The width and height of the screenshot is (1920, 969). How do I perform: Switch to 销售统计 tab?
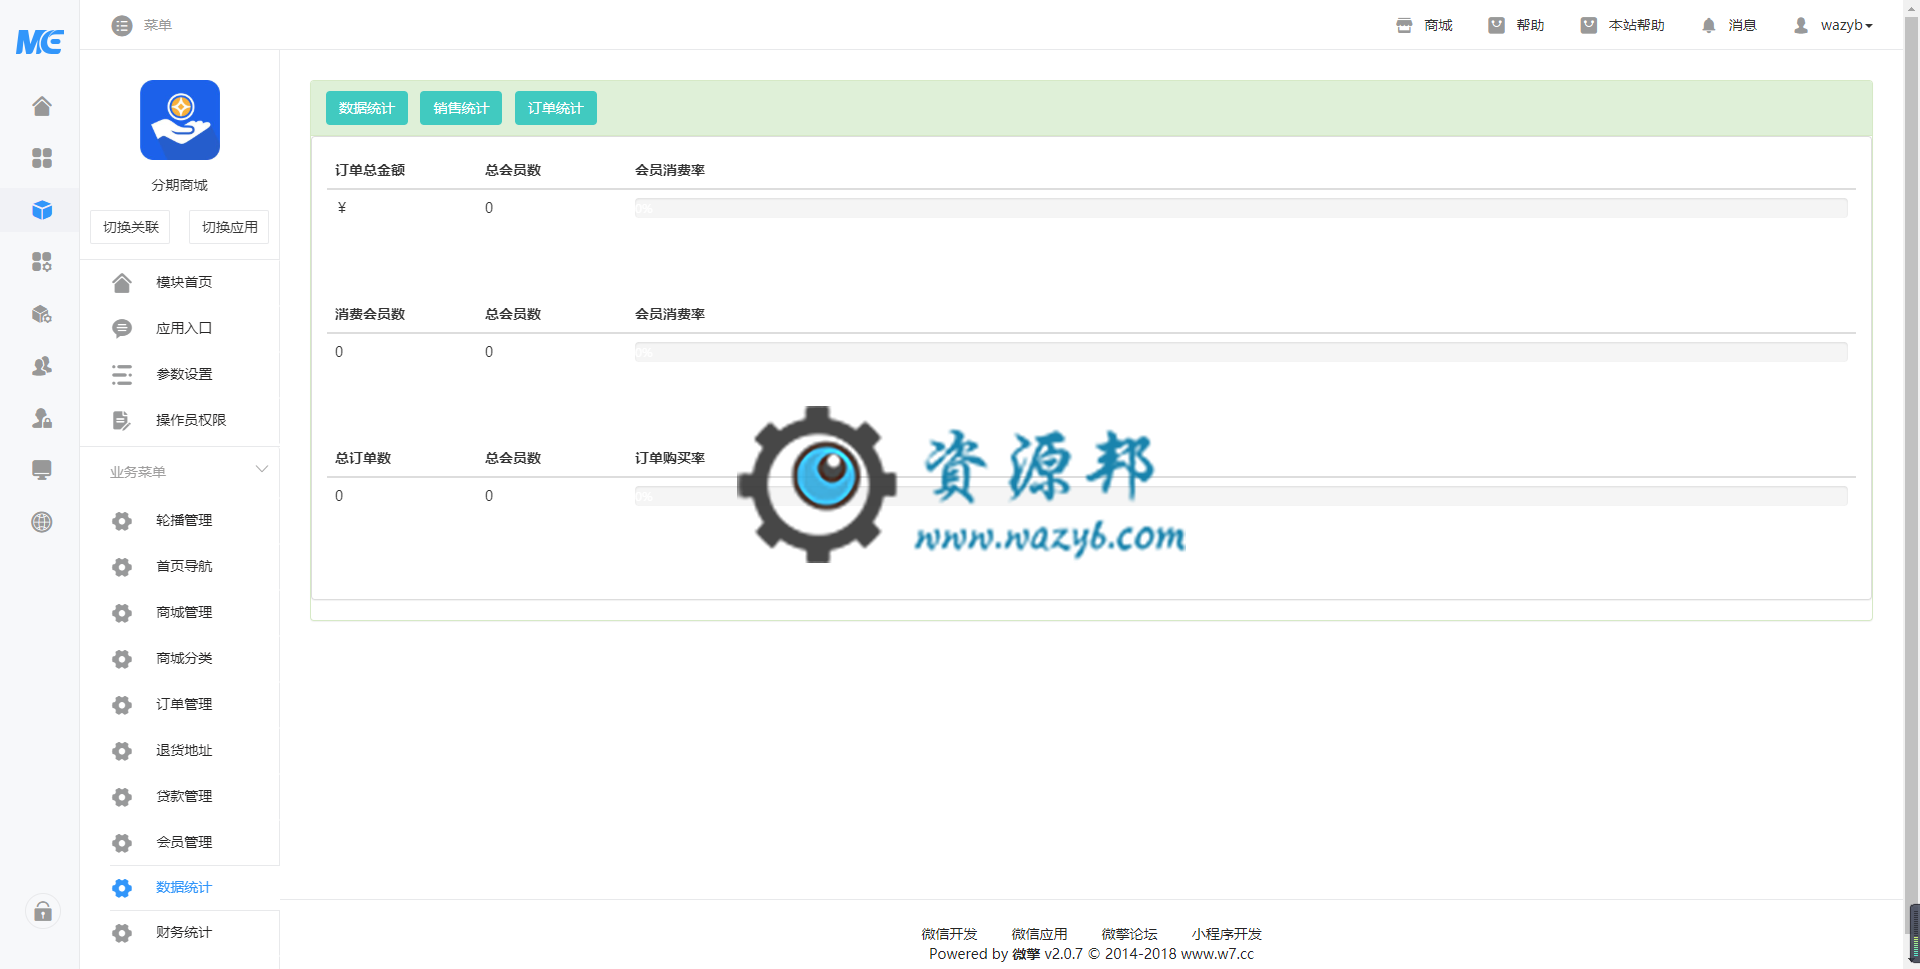461,108
